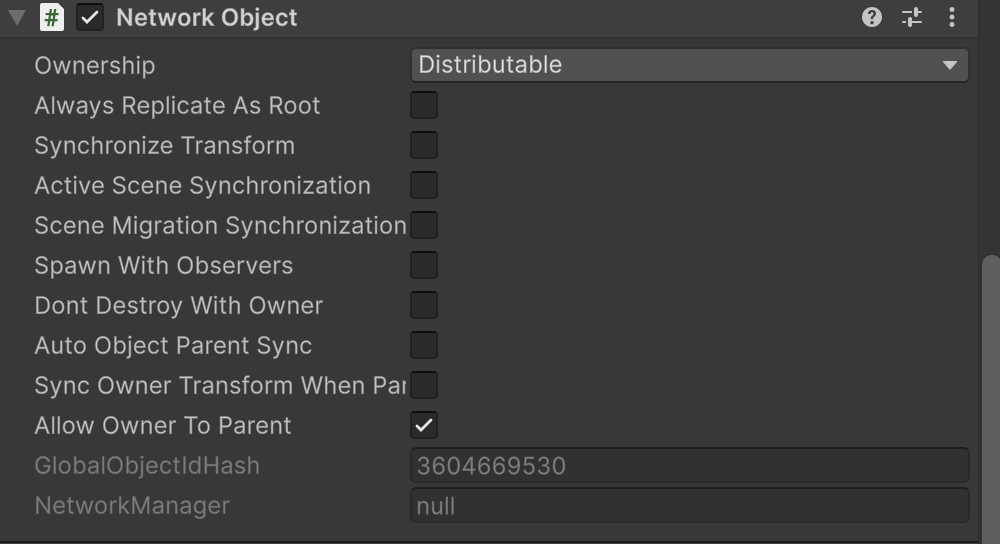Enable Scene Migration Synchronization checkbox
This screenshot has width=1000, height=544.
tap(424, 225)
